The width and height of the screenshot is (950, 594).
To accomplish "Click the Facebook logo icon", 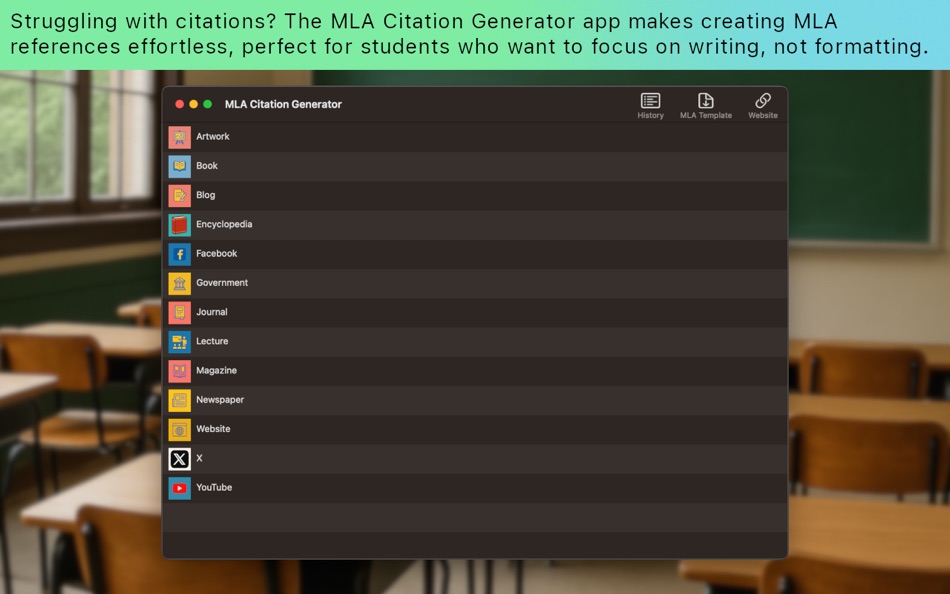I will click(x=179, y=254).
